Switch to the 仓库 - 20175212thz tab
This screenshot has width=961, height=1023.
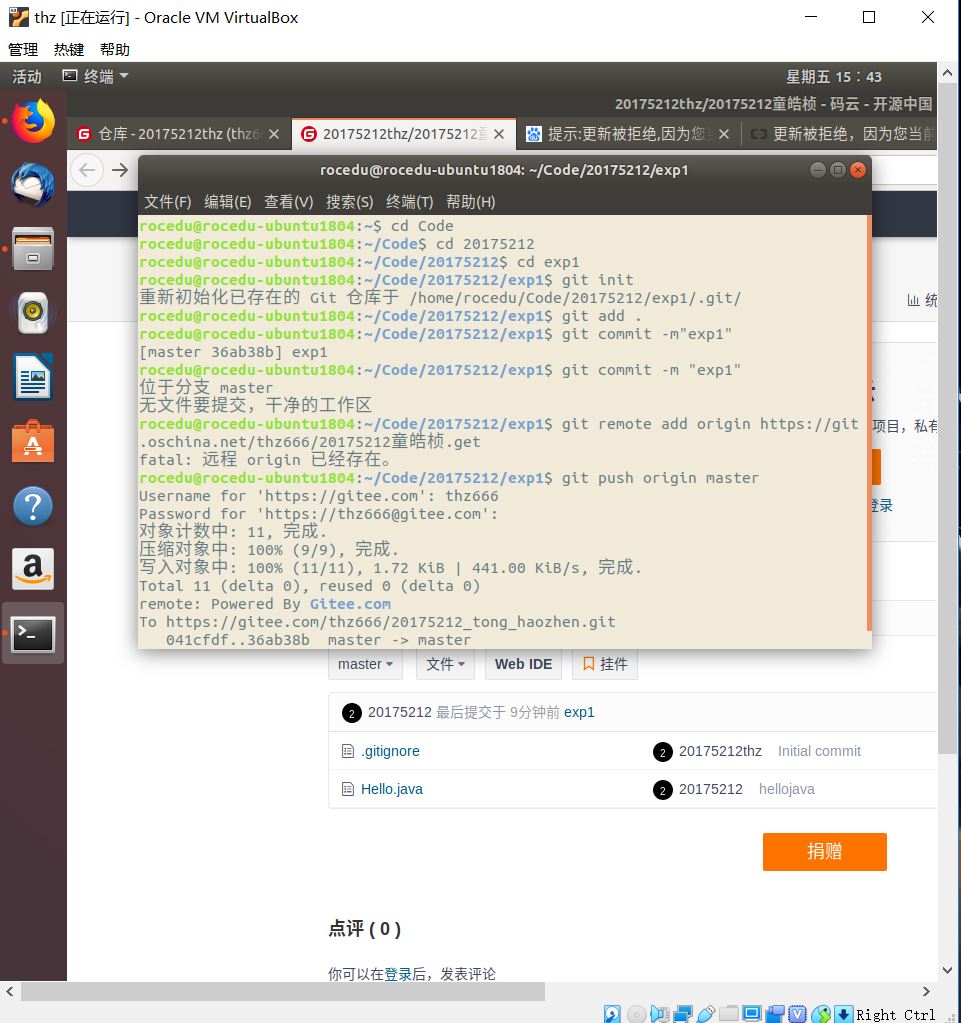179,134
